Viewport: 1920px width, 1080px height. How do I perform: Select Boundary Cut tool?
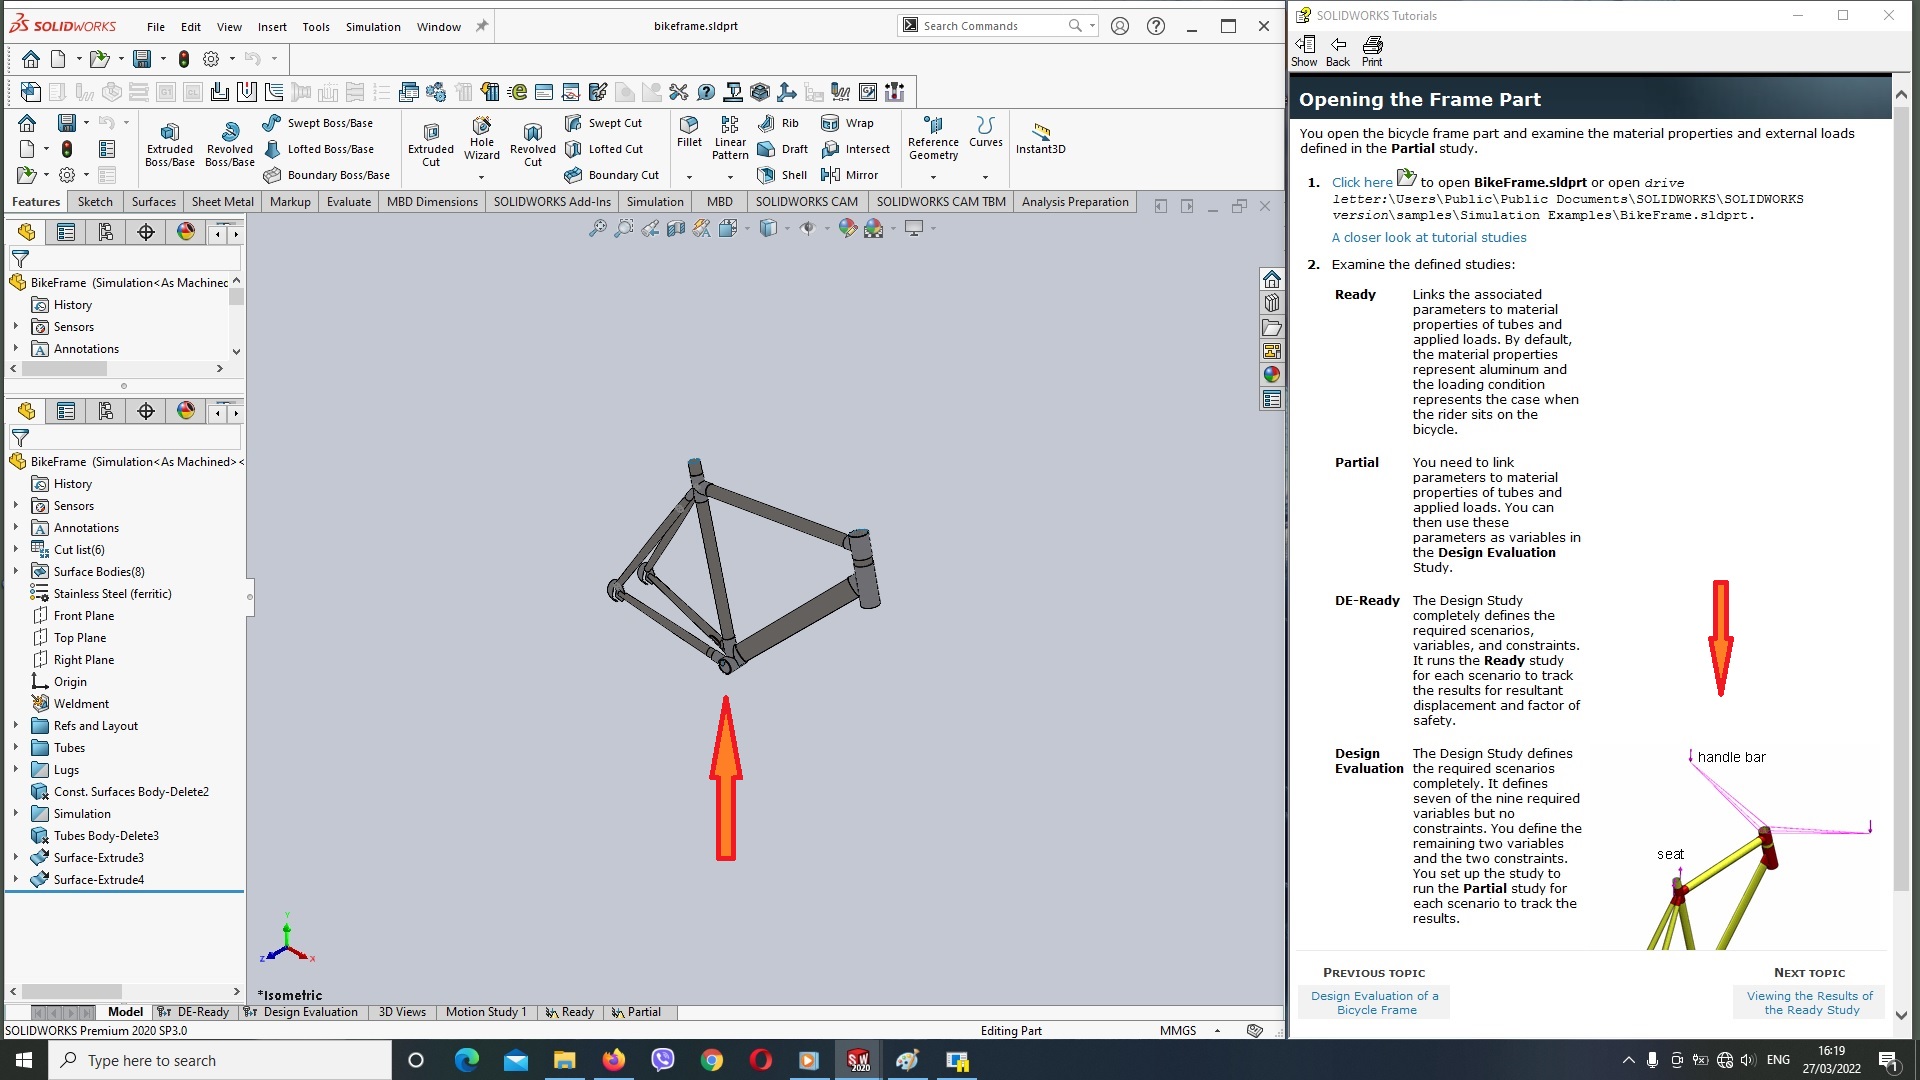(x=612, y=175)
